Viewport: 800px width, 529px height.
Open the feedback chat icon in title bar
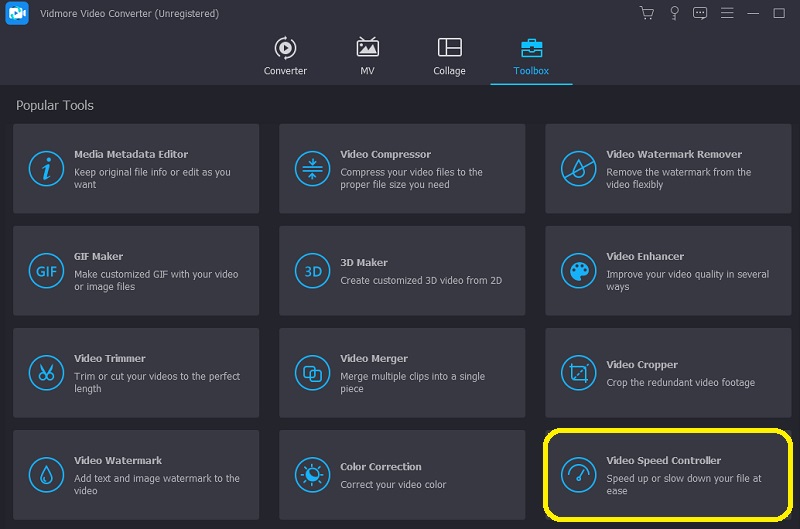(x=700, y=13)
